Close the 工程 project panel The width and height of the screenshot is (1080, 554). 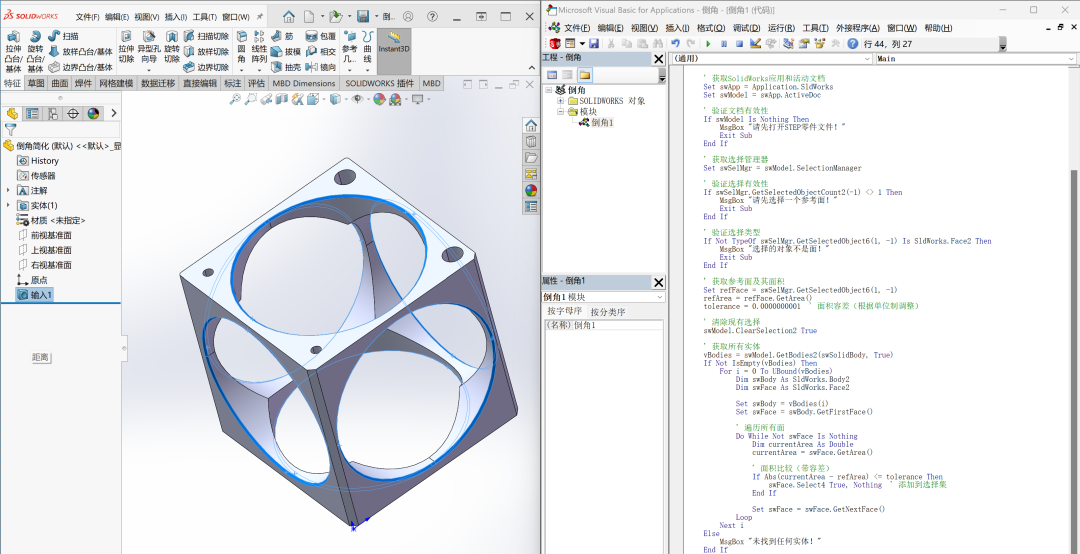(658, 59)
